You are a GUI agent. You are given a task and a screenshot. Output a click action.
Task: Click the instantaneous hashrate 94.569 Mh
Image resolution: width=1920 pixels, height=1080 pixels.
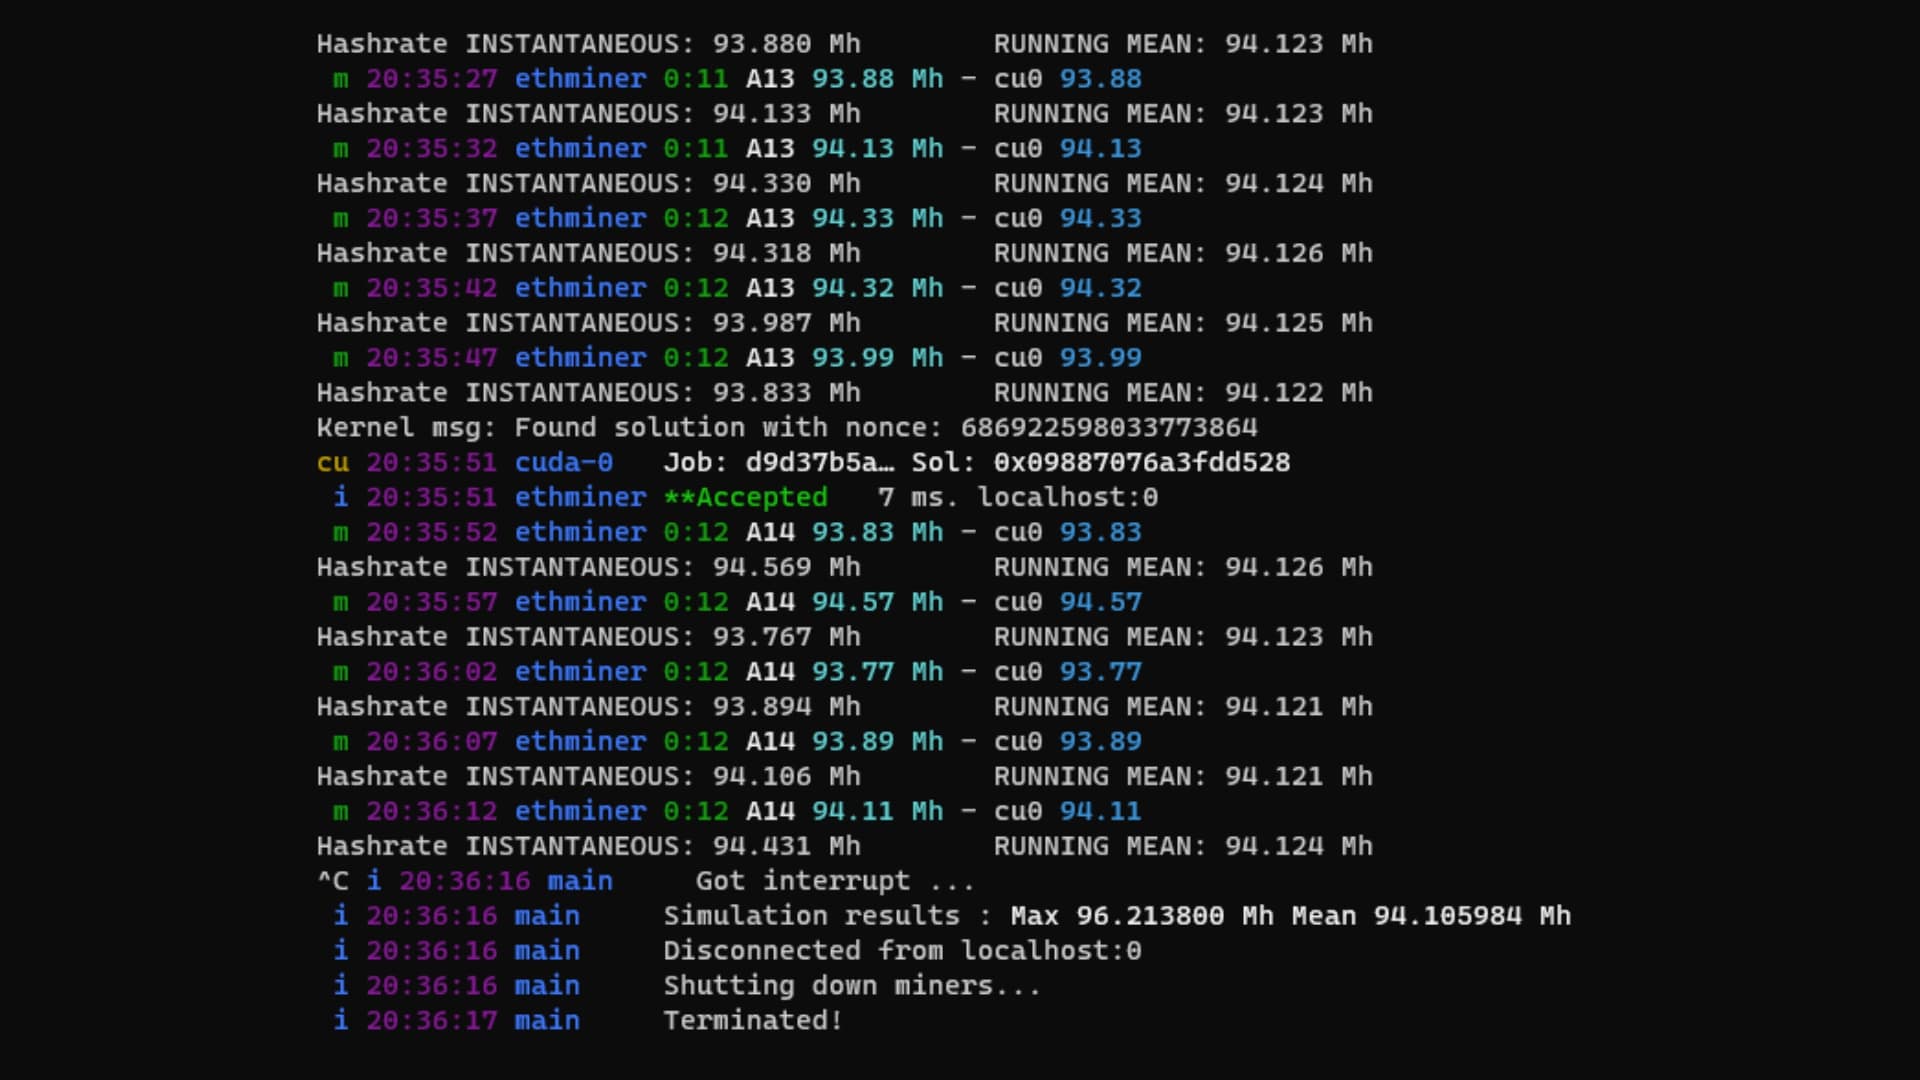(x=787, y=567)
